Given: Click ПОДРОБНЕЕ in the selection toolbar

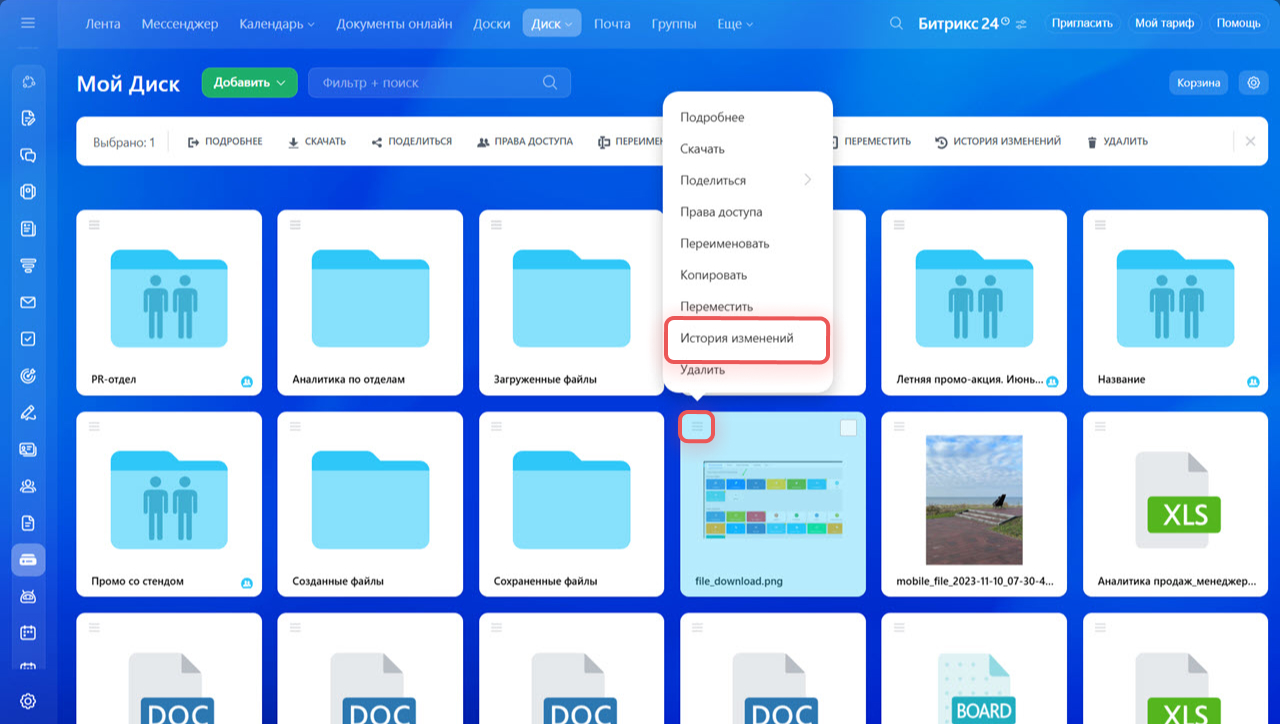Looking at the screenshot, I should (225, 142).
